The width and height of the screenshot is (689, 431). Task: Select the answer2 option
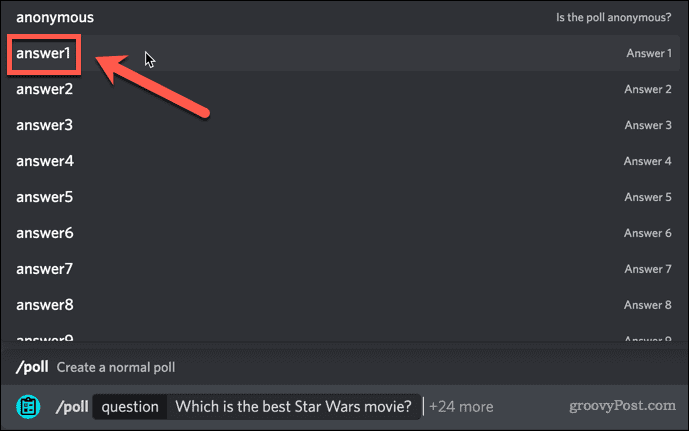coord(44,89)
